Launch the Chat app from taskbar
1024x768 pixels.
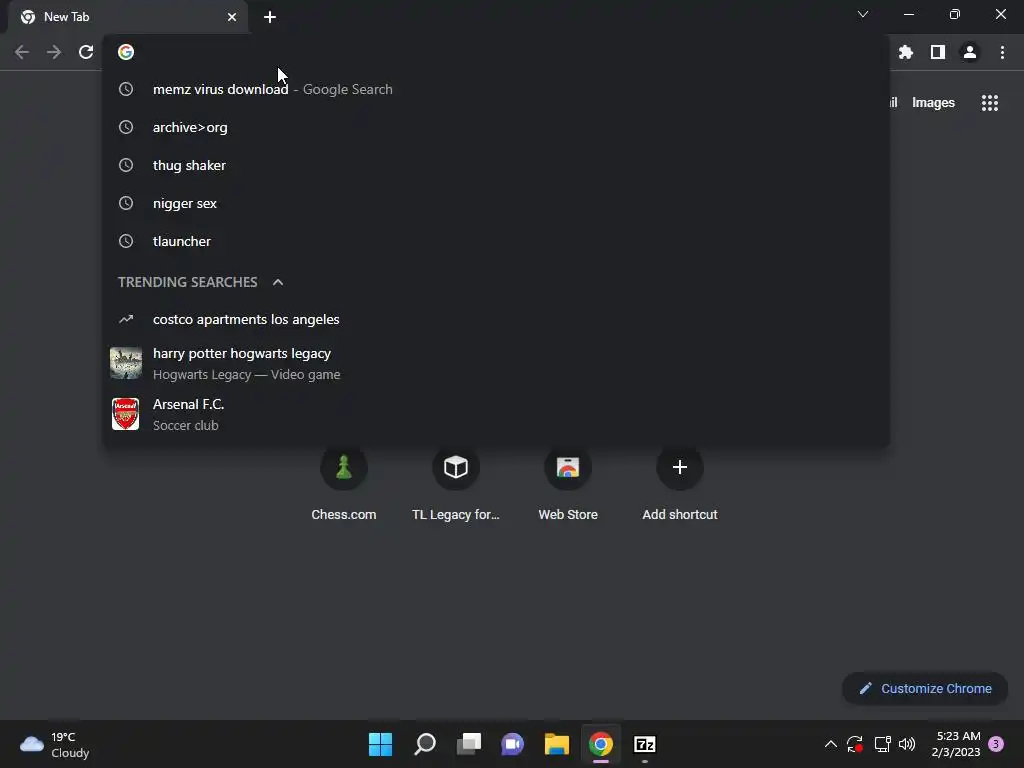513,744
